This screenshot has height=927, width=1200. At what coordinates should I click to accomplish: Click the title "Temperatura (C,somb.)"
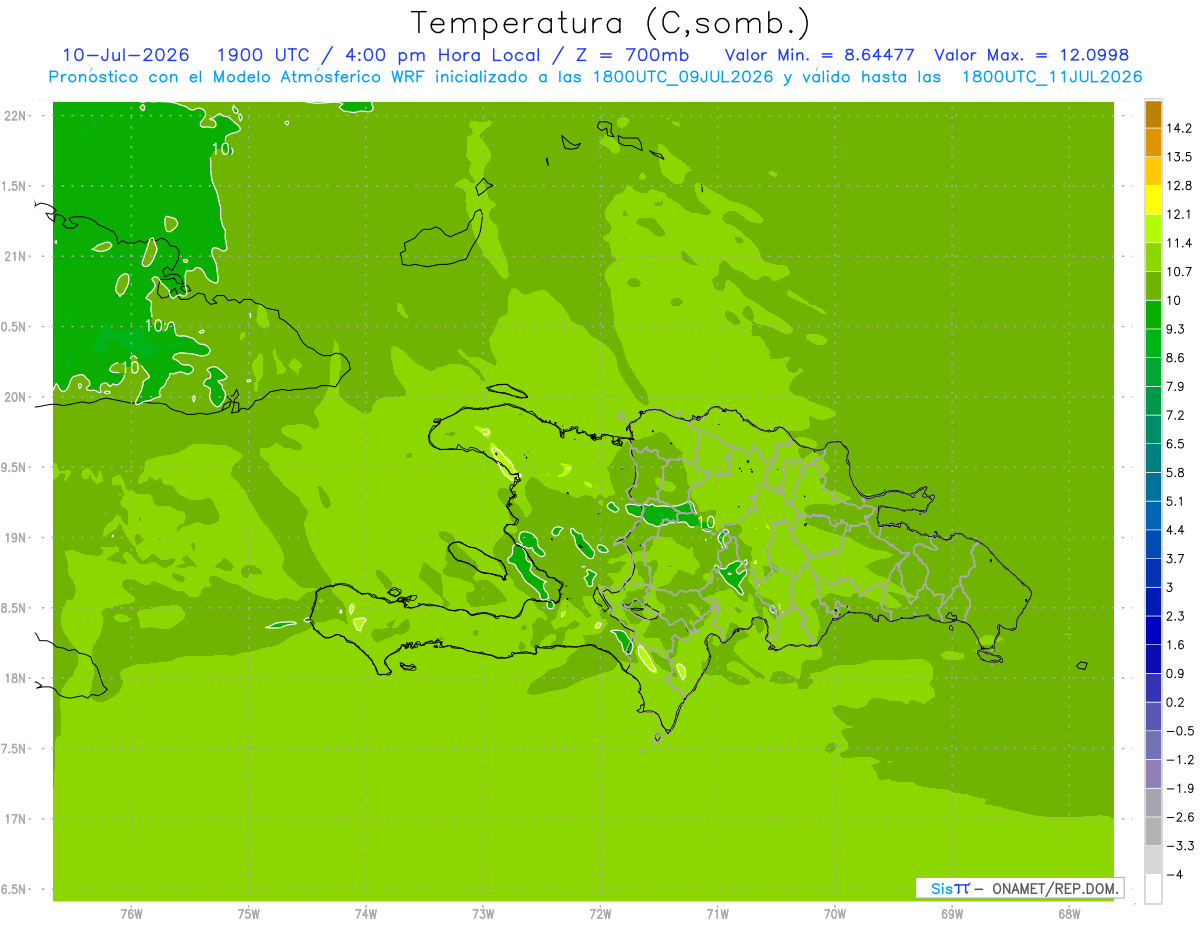(x=610, y=23)
